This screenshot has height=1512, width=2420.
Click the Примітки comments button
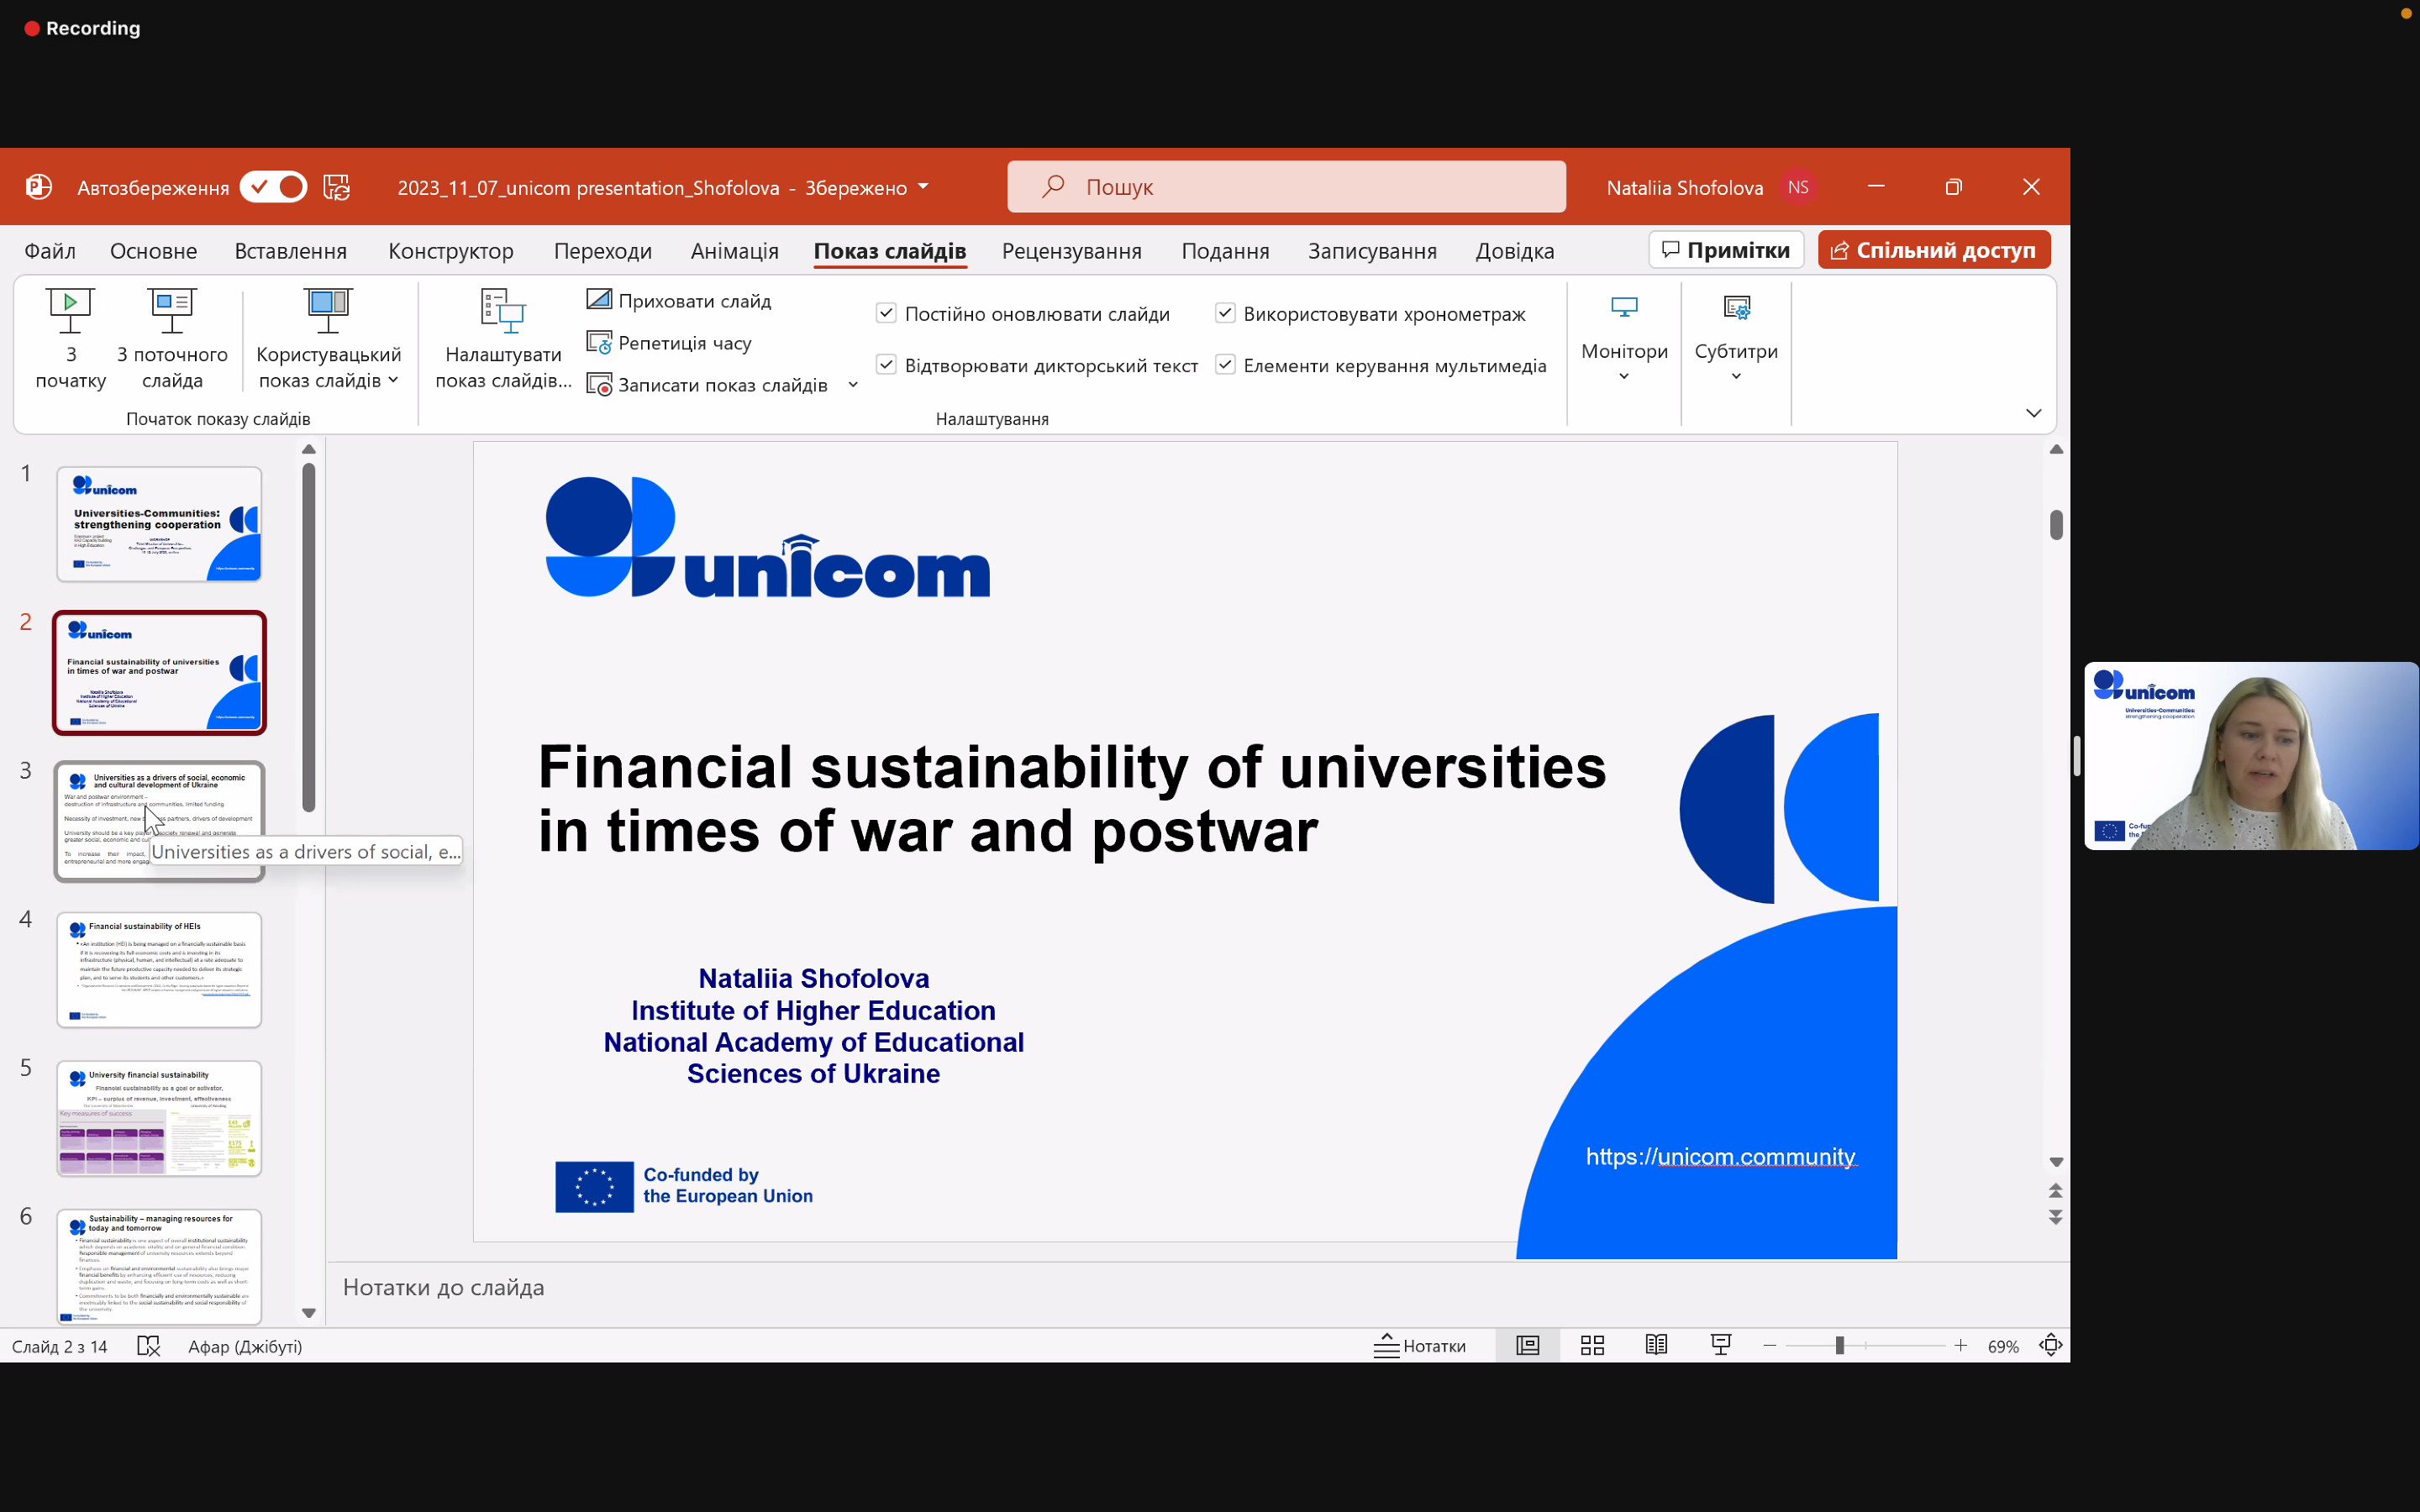(x=1726, y=250)
